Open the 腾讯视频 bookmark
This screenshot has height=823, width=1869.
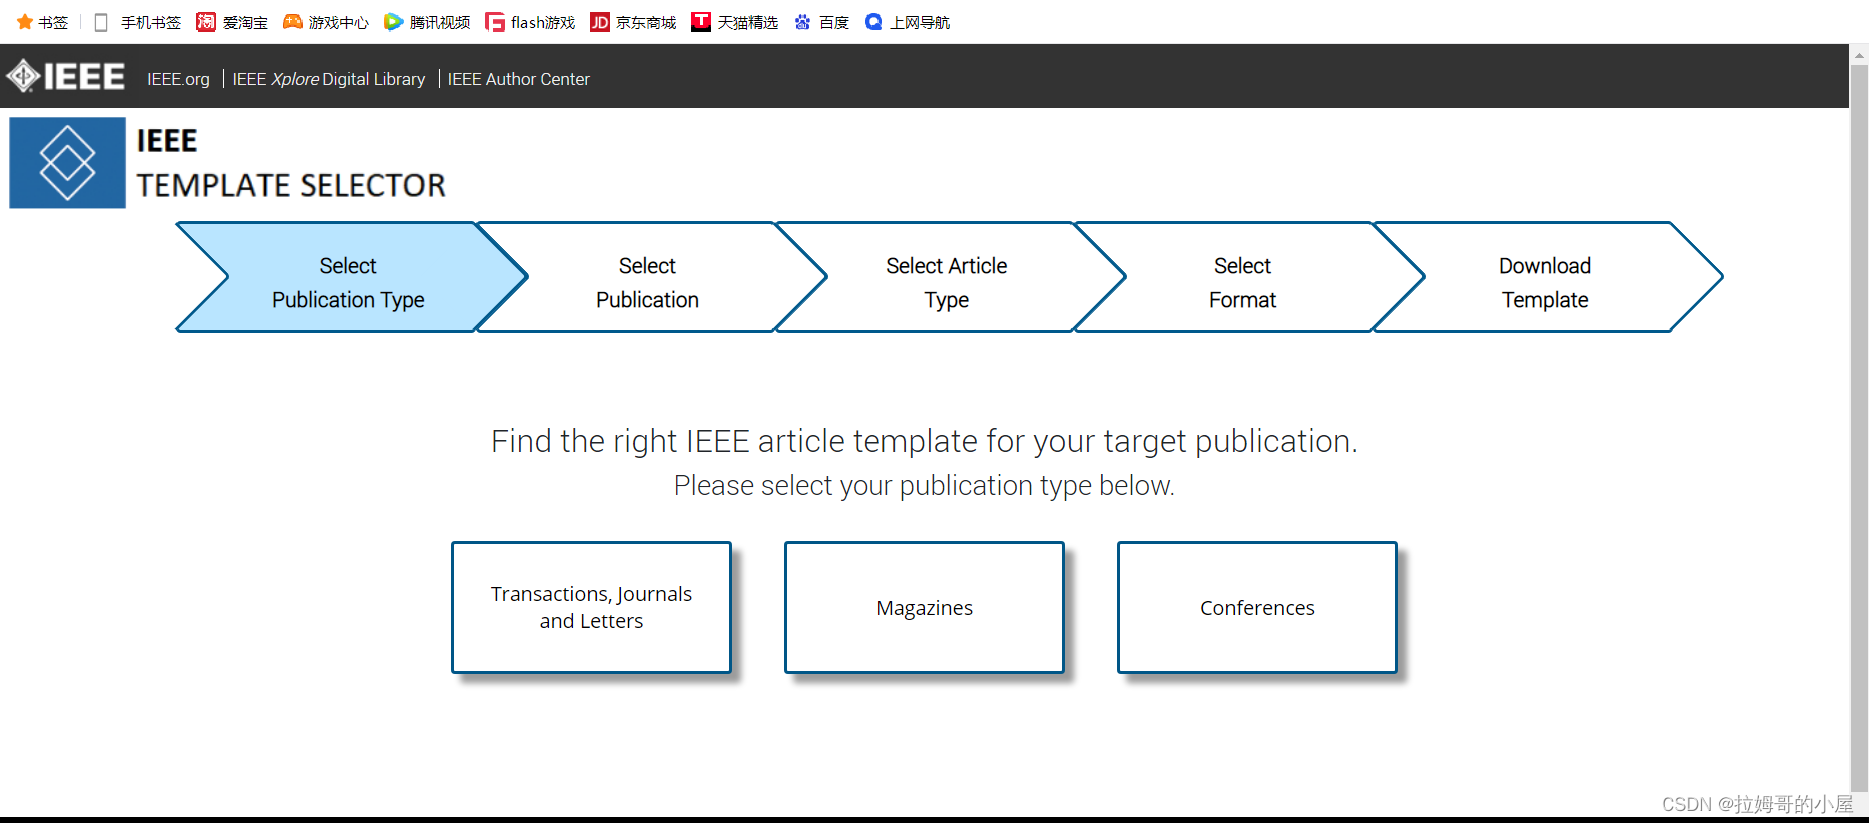(427, 22)
